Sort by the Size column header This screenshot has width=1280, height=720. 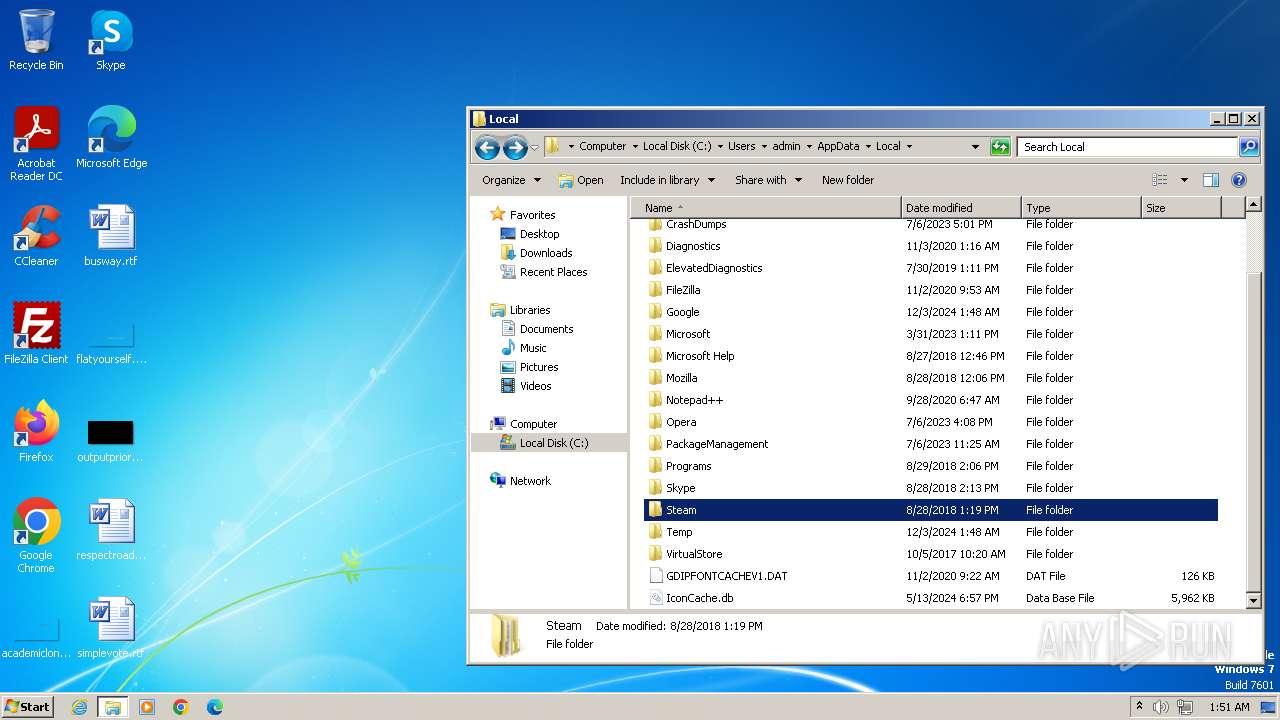click(1181, 208)
